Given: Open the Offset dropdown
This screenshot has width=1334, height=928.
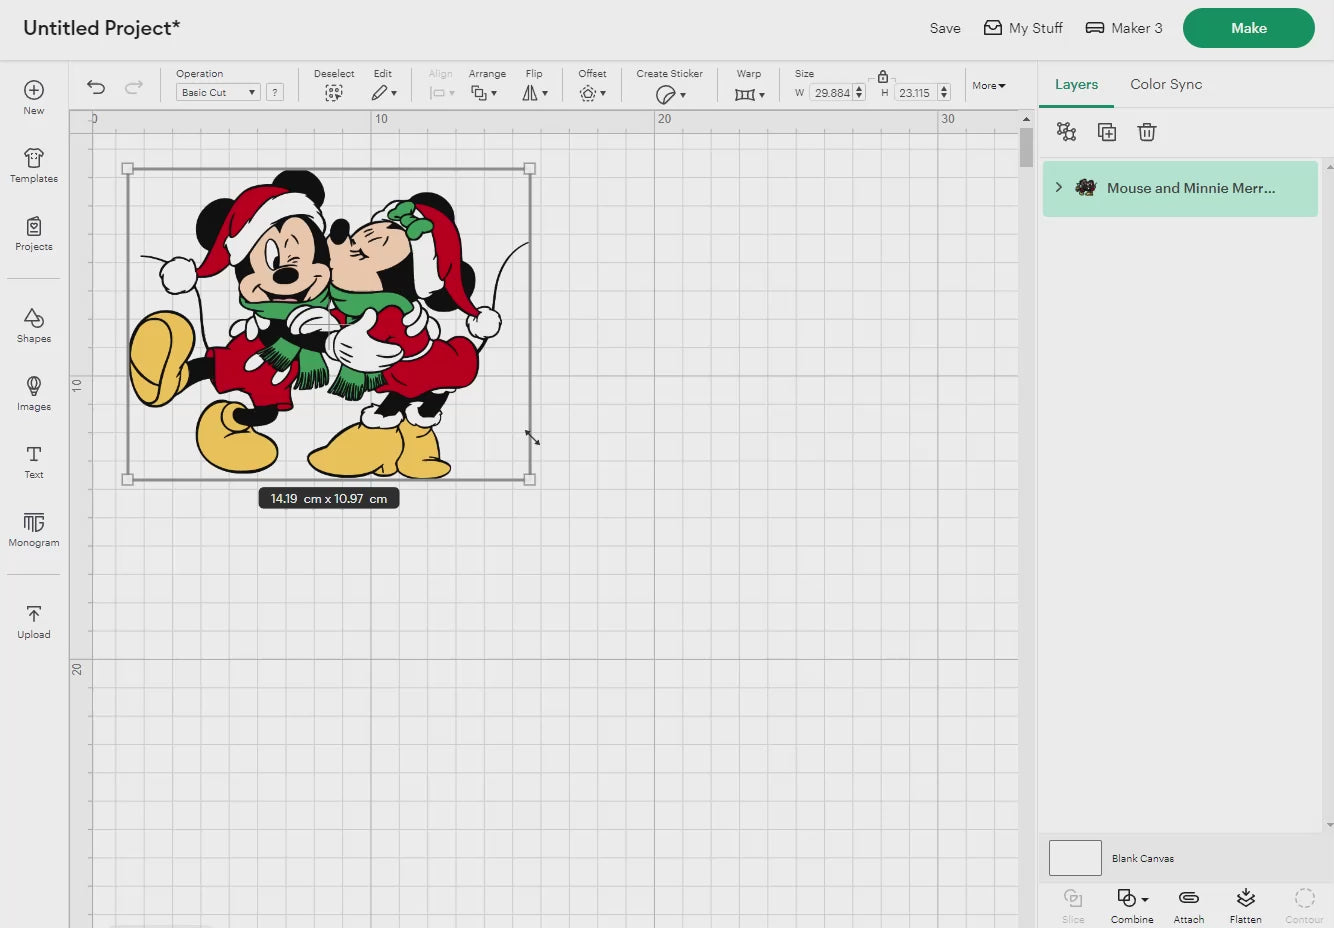Looking at the screenshot, I should [593, 93].
